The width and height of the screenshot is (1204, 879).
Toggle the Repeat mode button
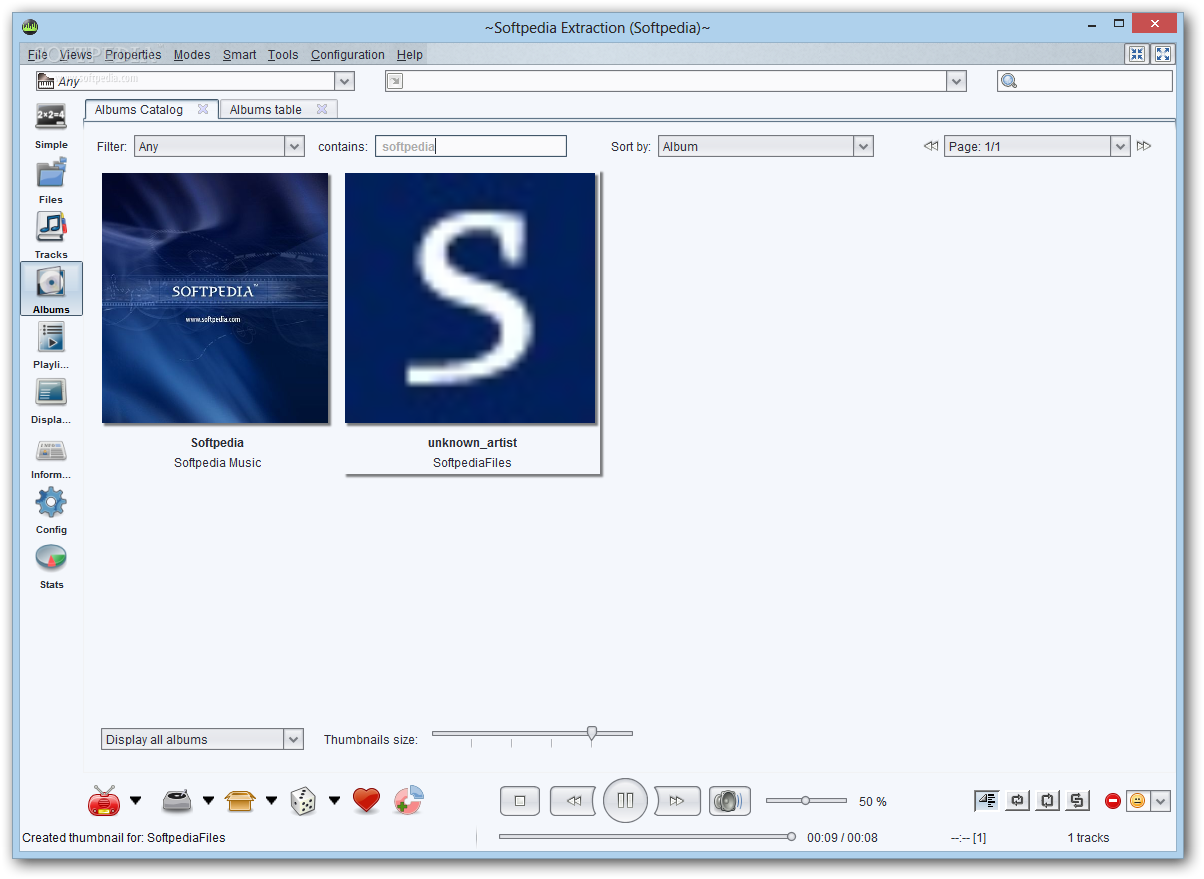tap(1018, 800)
